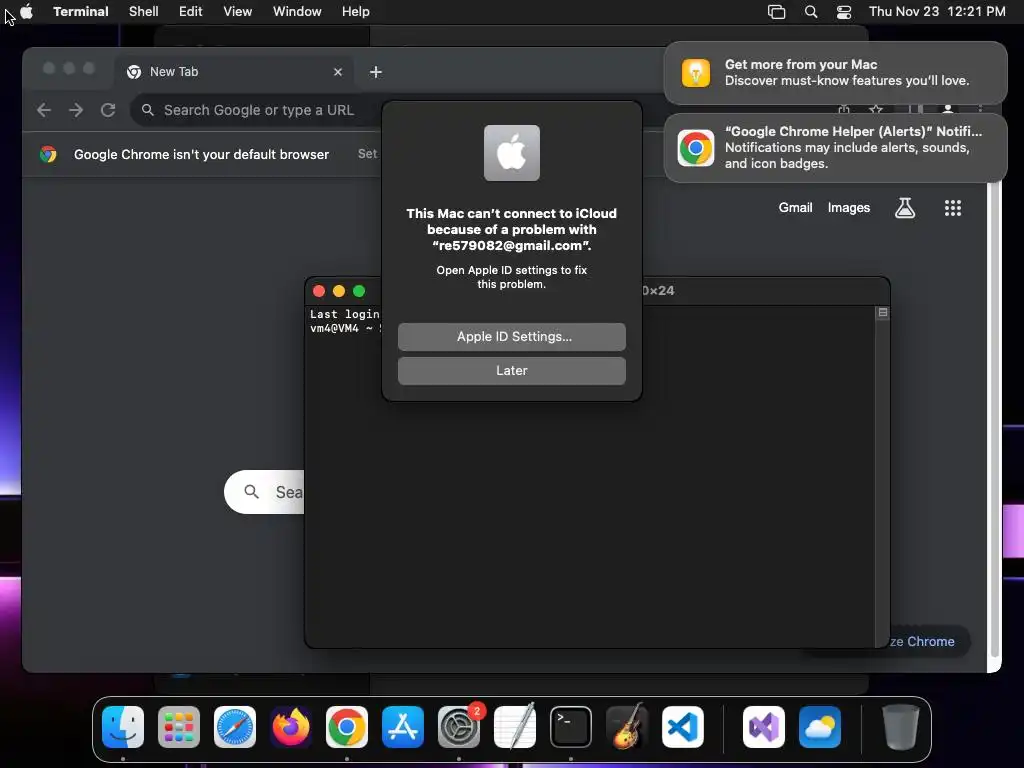Open Finder from the Dock
1024x768 pixels.
point(123,727)
